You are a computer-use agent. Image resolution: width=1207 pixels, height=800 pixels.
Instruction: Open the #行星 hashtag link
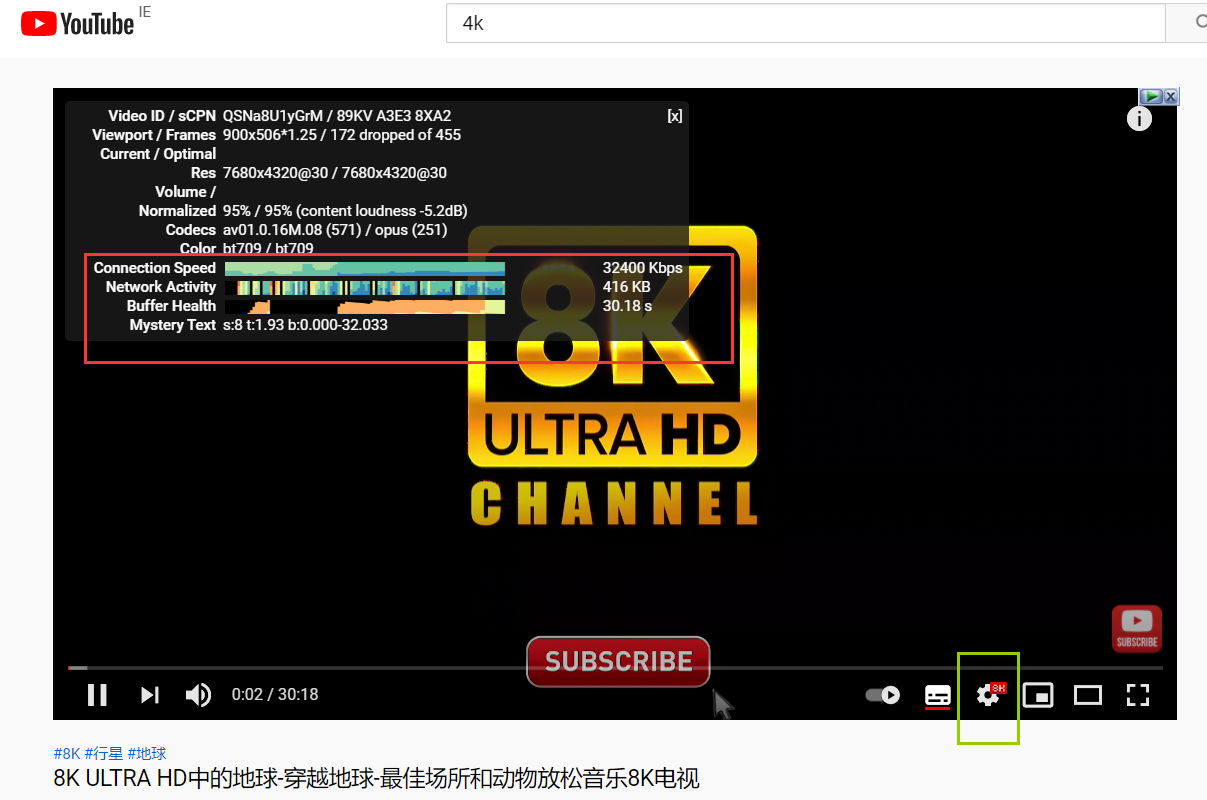pos(104,753)
